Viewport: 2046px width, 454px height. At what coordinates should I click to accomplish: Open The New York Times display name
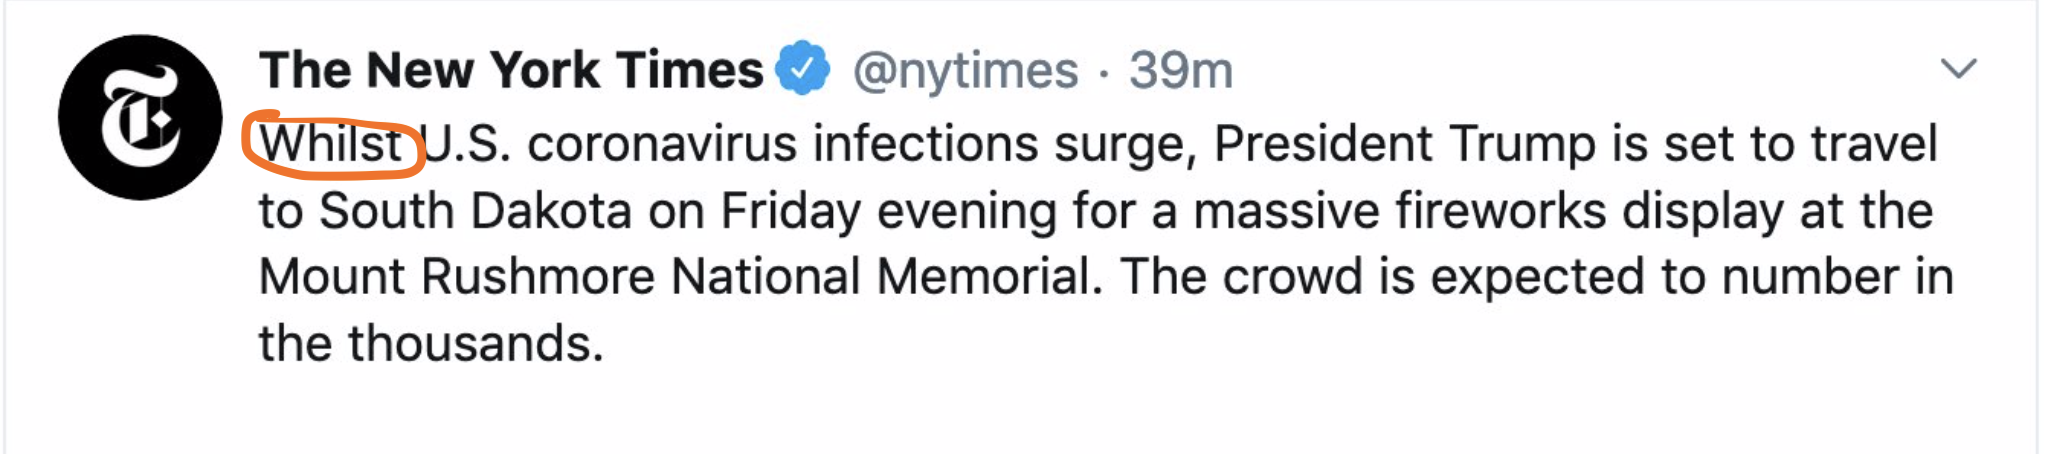(511, 70)
